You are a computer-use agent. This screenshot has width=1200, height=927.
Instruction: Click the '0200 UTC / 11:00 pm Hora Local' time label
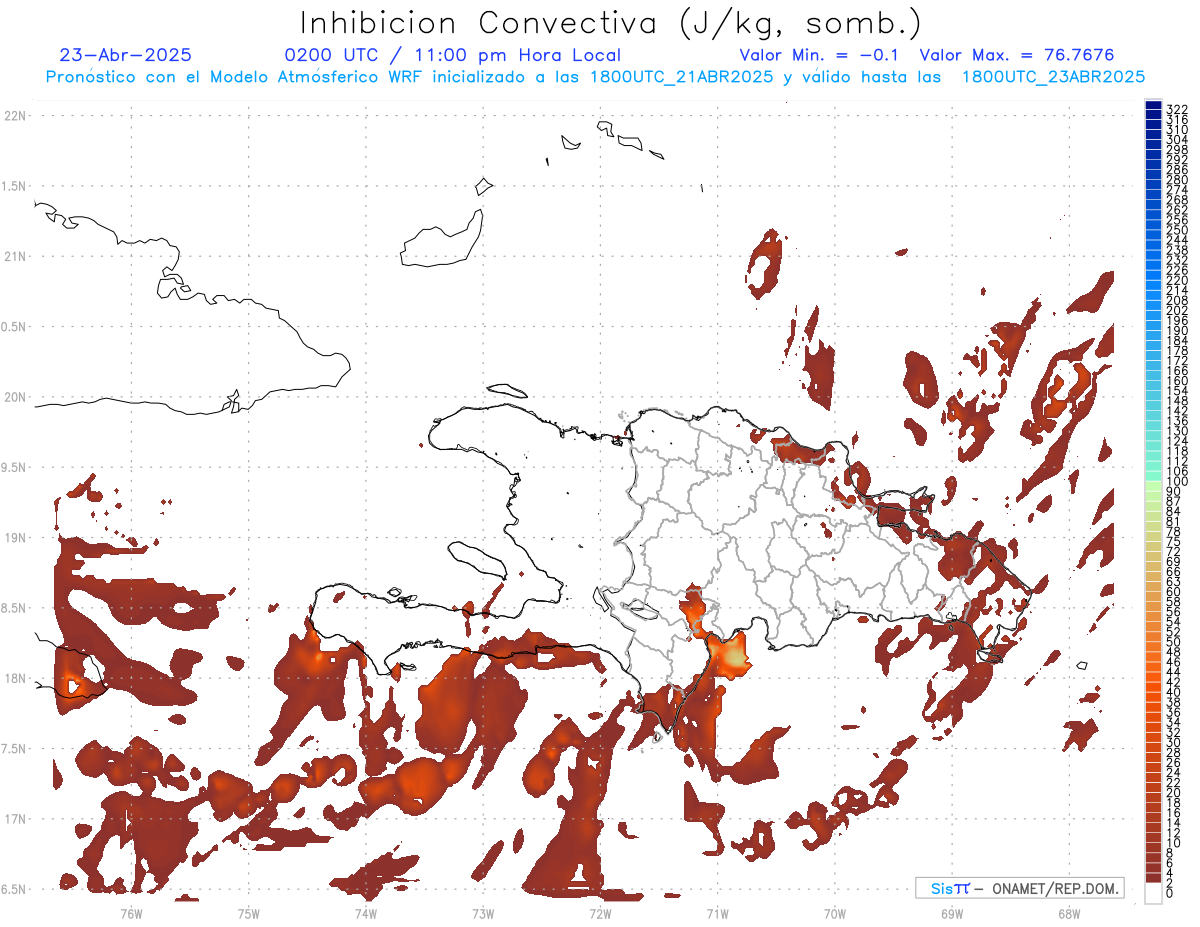click(453, 56)
